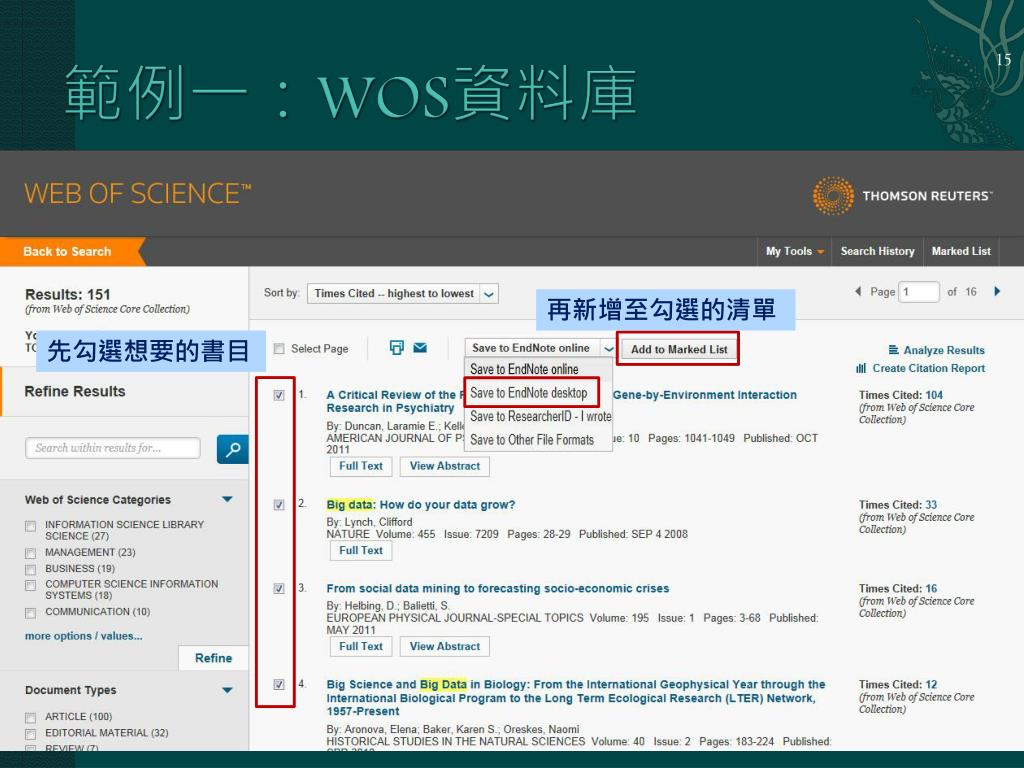Click the Web of Science logo
This screenshot has height=768, width=1024.
(x=138, y=193)
